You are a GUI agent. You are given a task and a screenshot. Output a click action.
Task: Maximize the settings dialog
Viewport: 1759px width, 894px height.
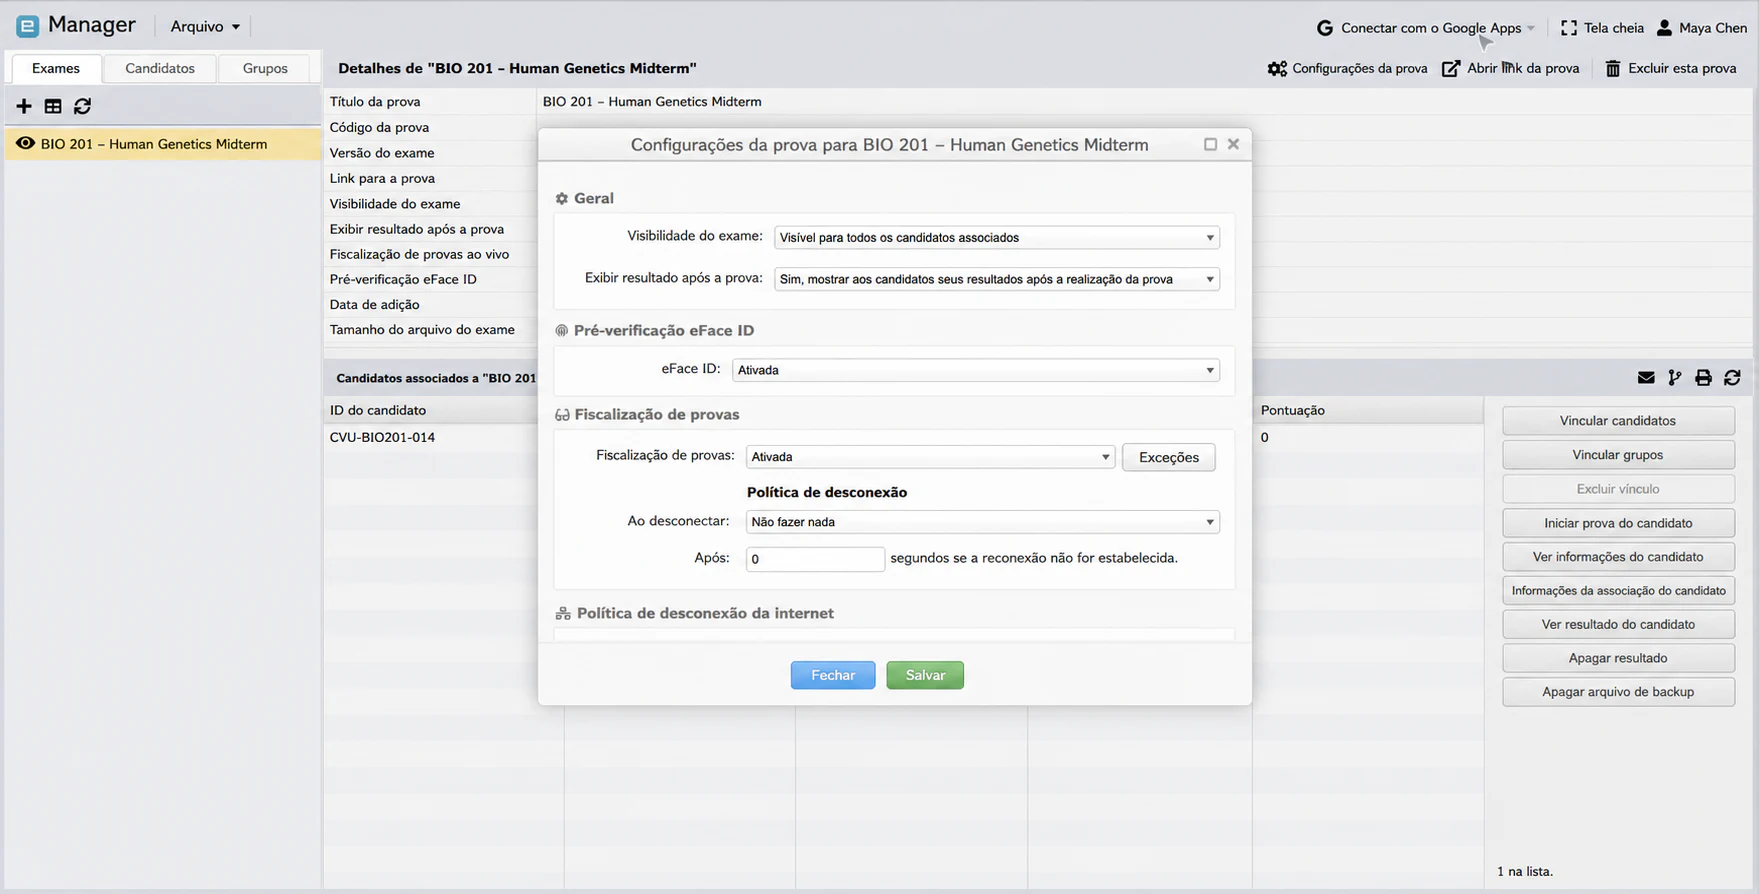point(1210,144)
